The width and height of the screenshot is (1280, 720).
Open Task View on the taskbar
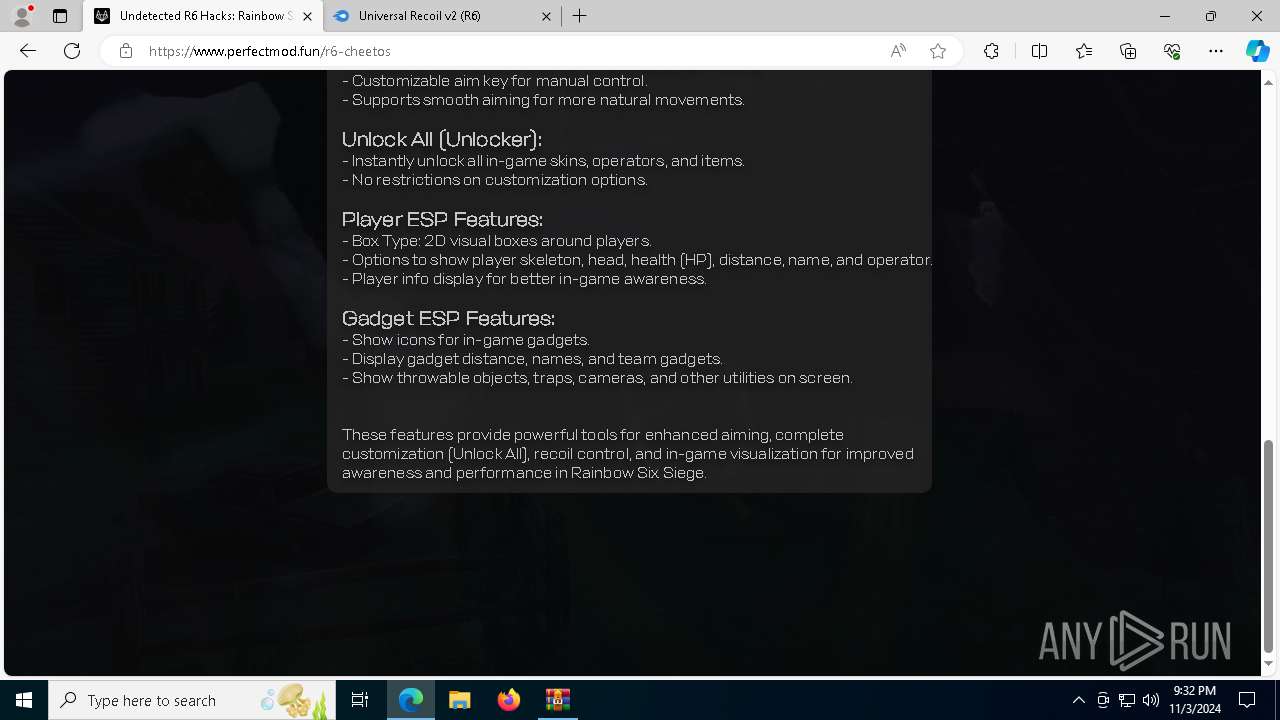pos(360,700)
